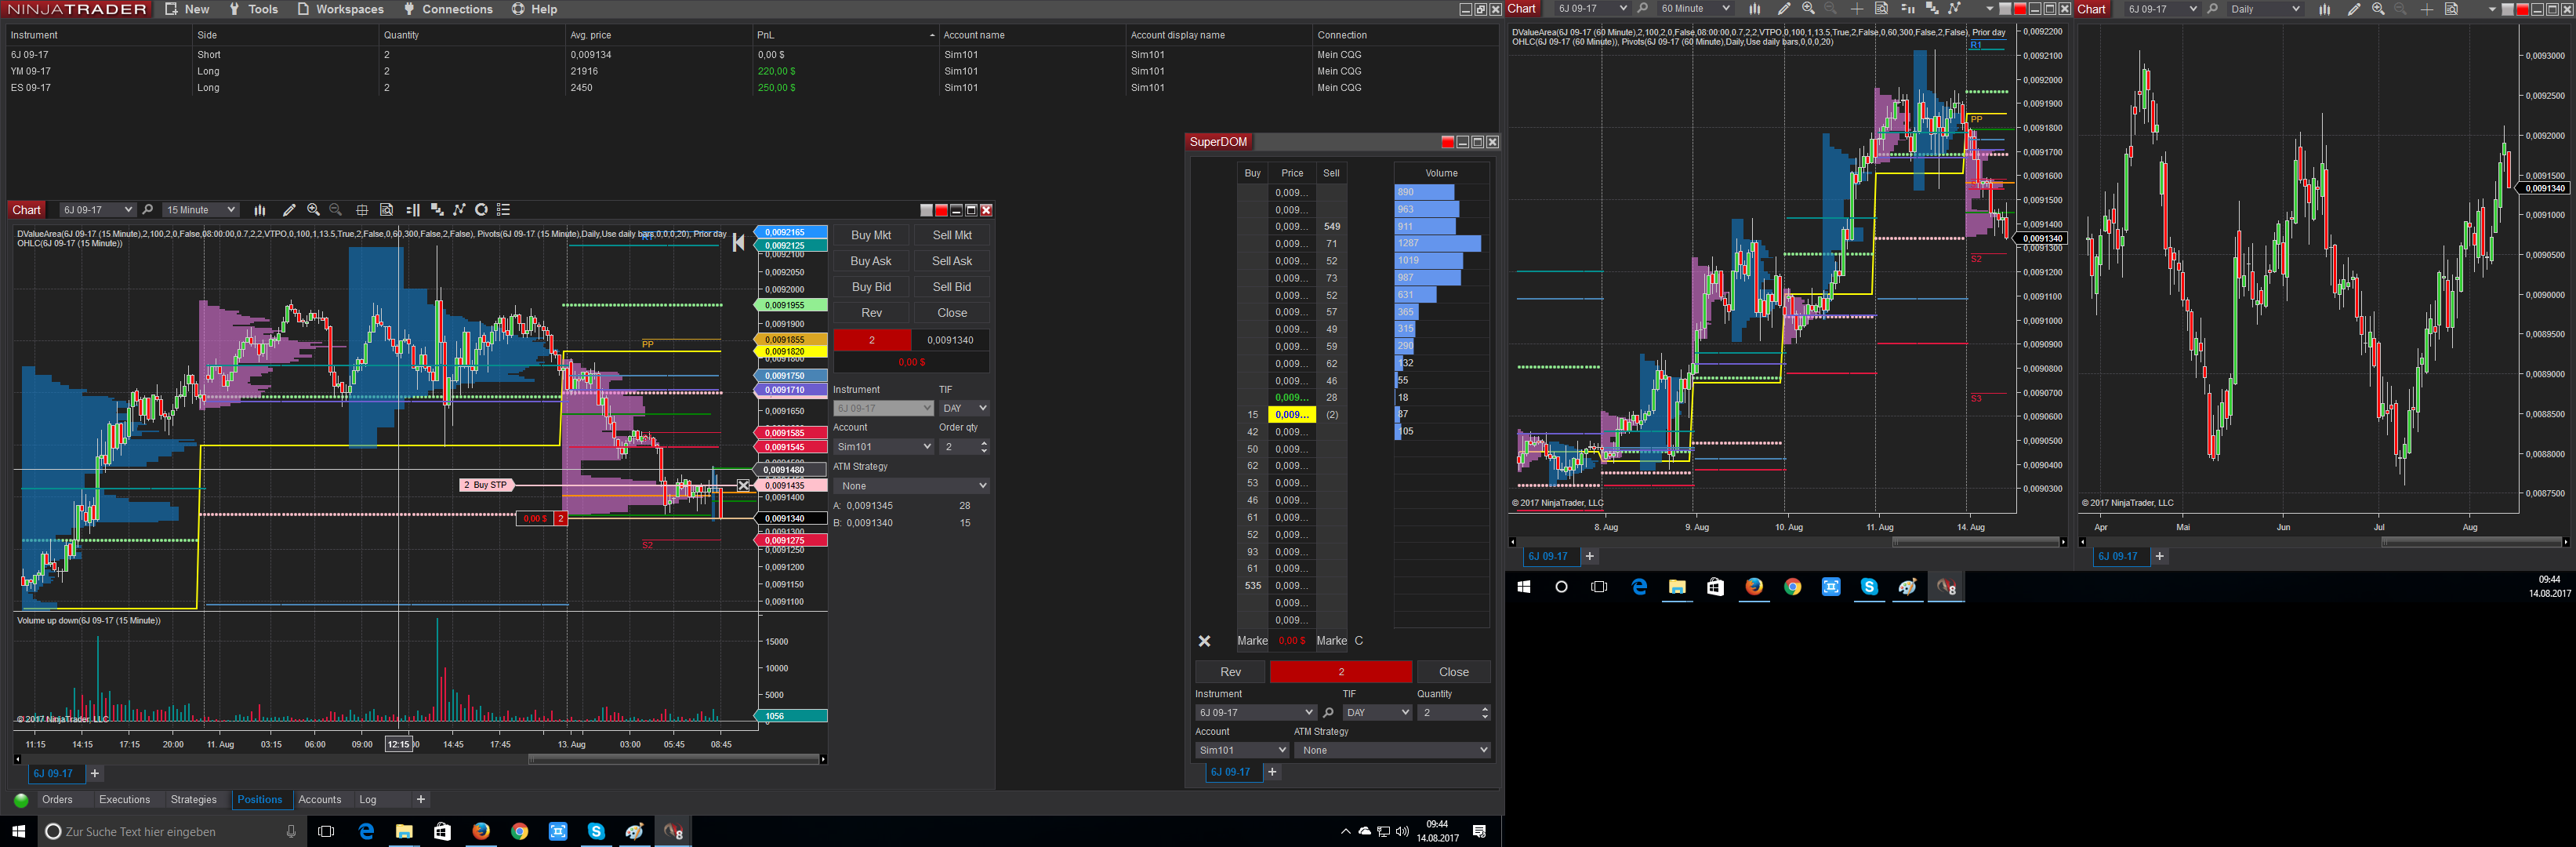
Task: Open Firefox from the left taskbar
Action: [x=481, y=832]
